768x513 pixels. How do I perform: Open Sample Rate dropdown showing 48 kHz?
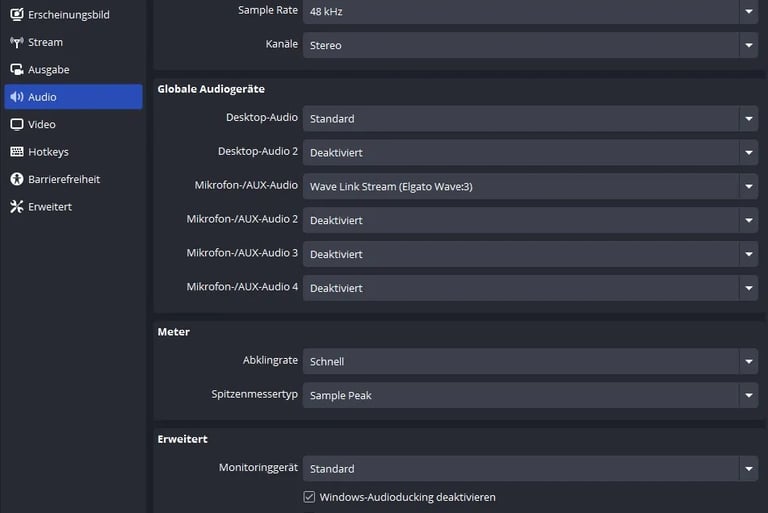pos(530,11)
